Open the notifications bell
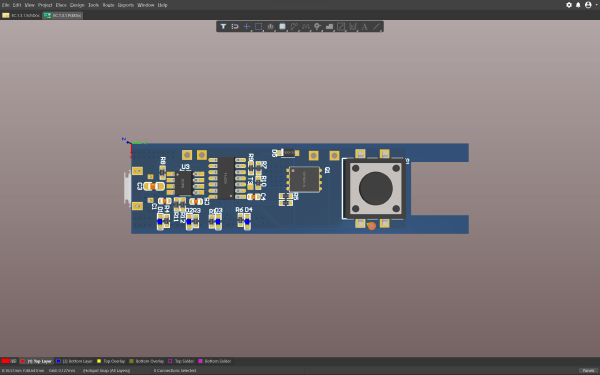This screenshot has height=375, width=600. (x=578, y=5)
